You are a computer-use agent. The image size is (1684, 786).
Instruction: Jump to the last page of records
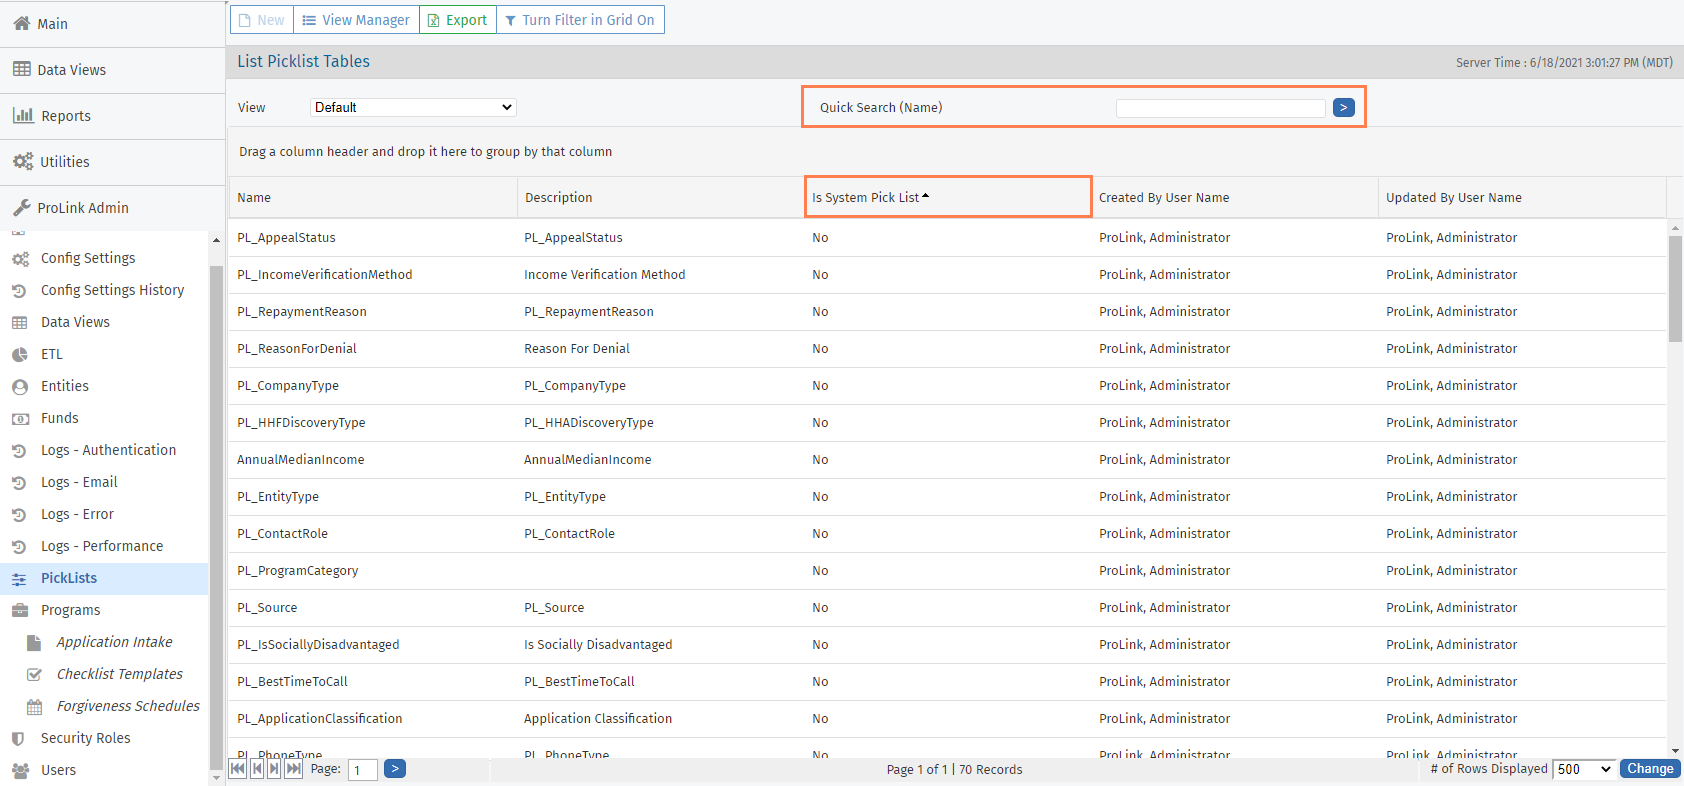click(293, 769)
